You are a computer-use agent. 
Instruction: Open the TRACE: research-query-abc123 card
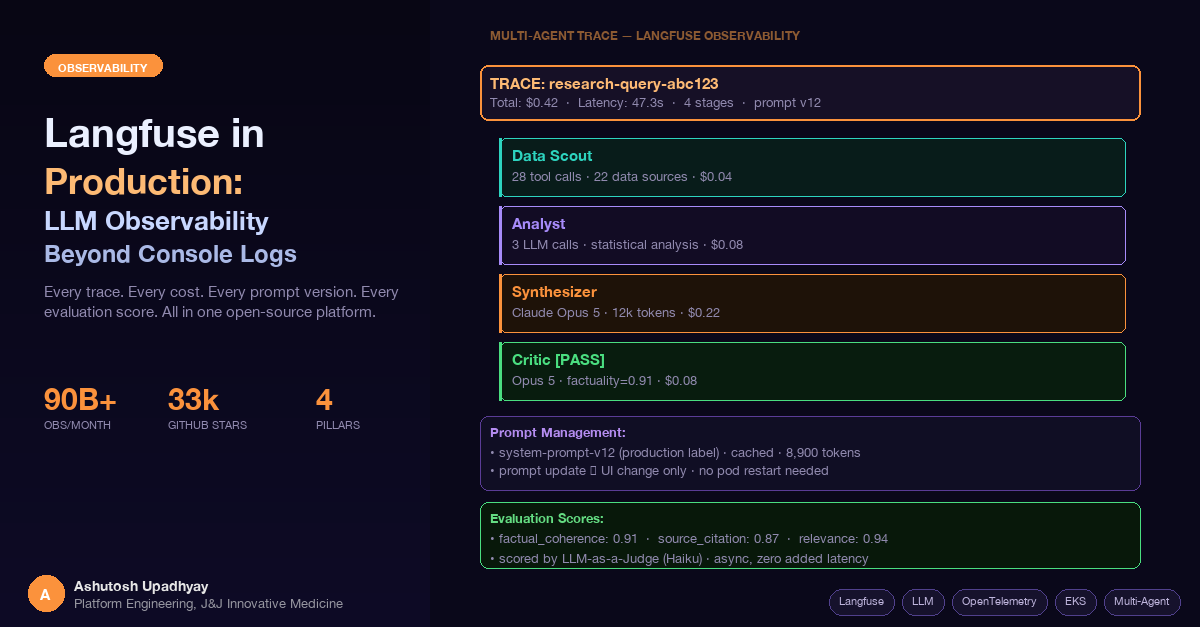pos(810,93)
